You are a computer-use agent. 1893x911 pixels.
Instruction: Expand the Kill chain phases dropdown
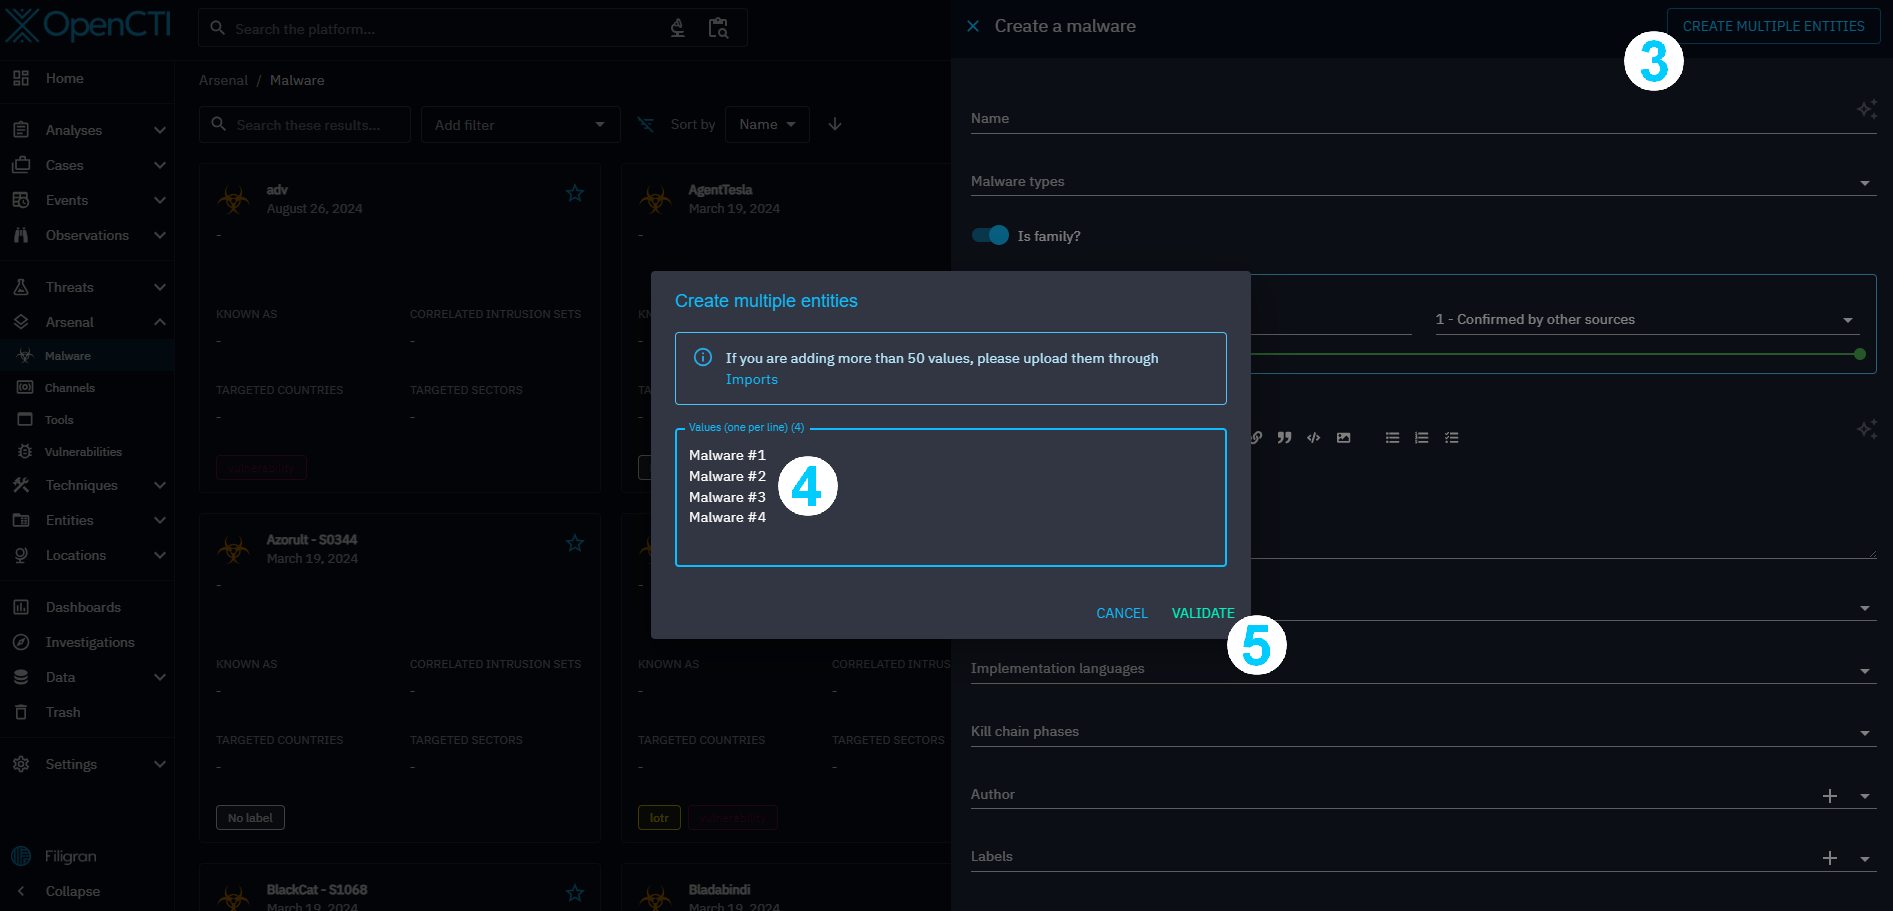tap(1864, 733)
